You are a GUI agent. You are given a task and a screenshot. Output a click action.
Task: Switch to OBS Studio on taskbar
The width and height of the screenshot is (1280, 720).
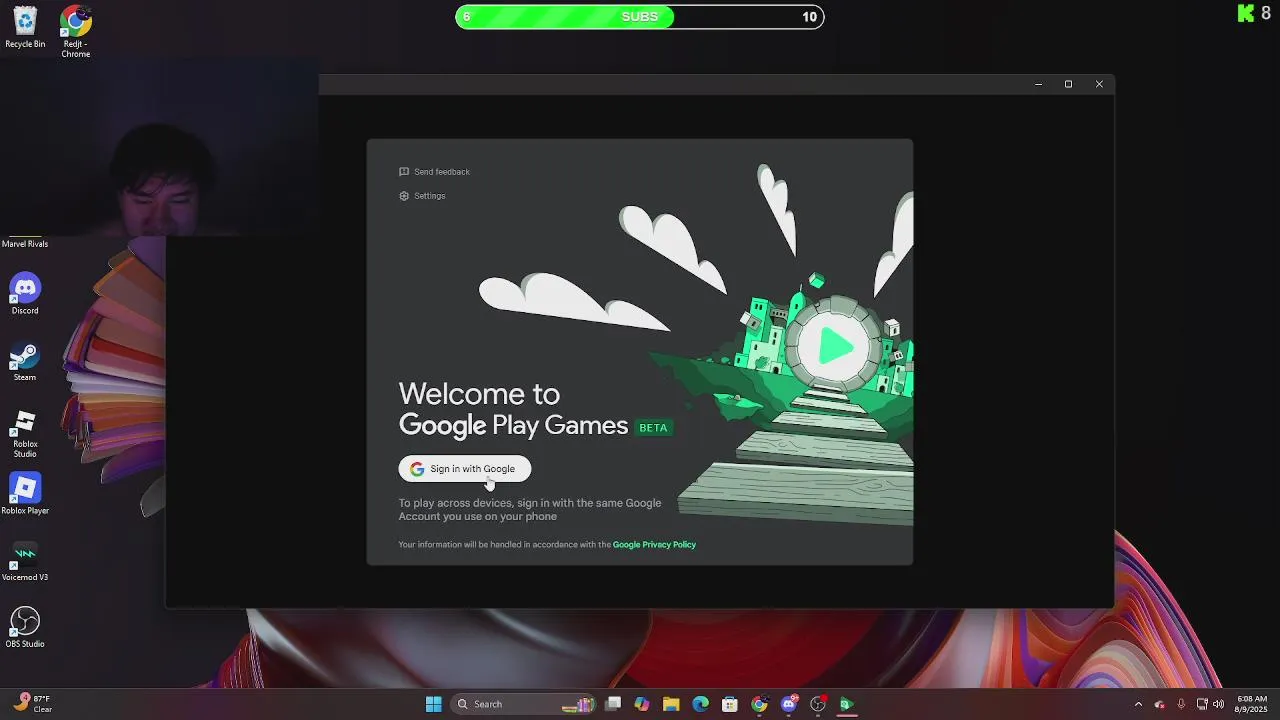[x=818, y=704]
